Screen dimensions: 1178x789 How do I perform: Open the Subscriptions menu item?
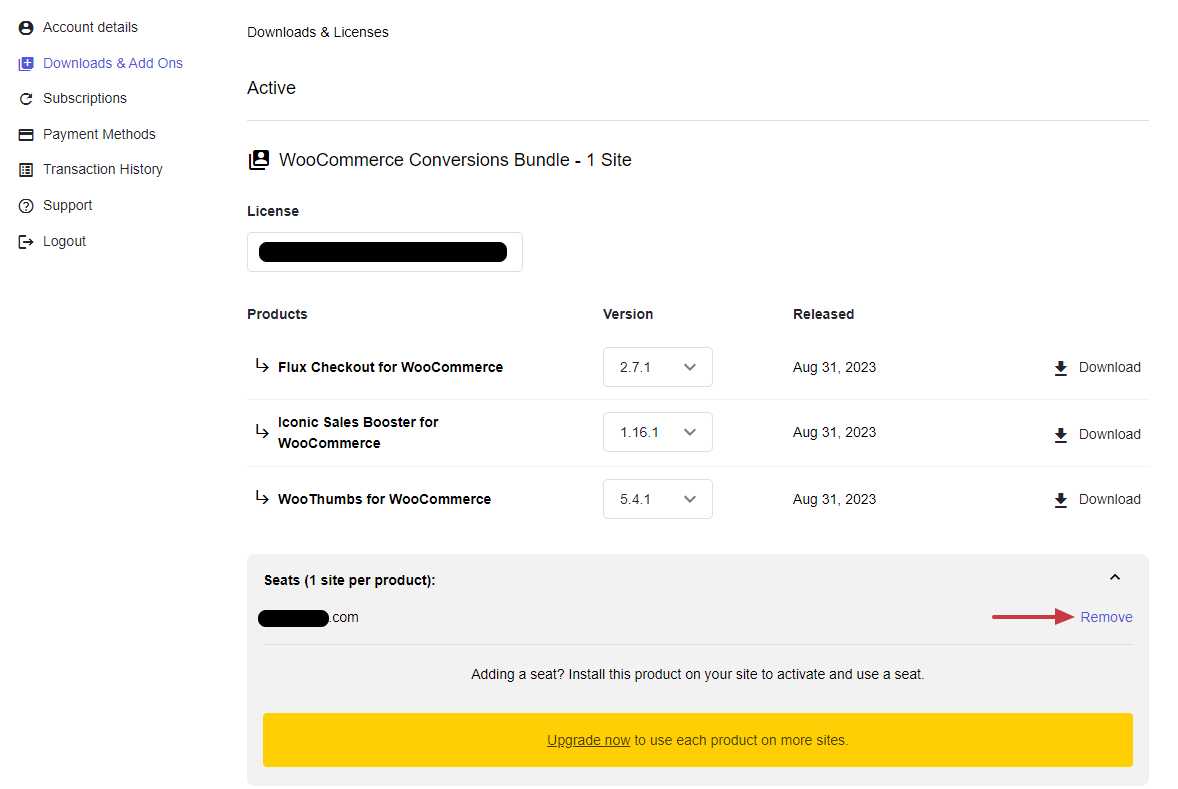click(85, 99)
